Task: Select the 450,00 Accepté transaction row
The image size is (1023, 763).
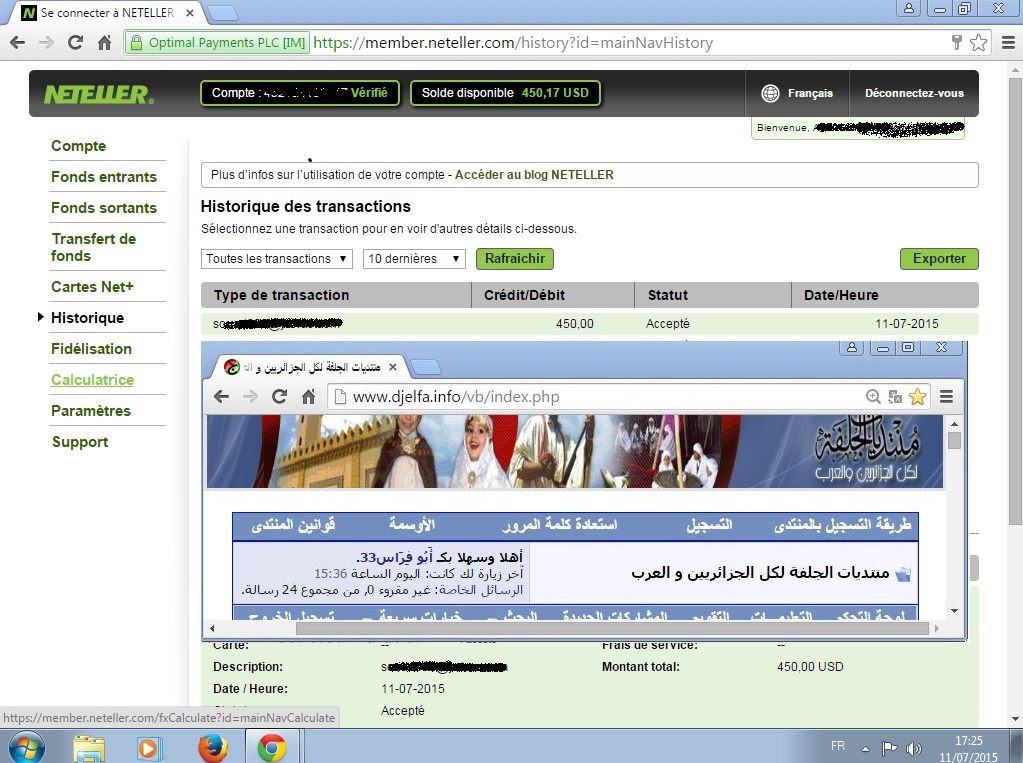Action: tap(590, 324)
